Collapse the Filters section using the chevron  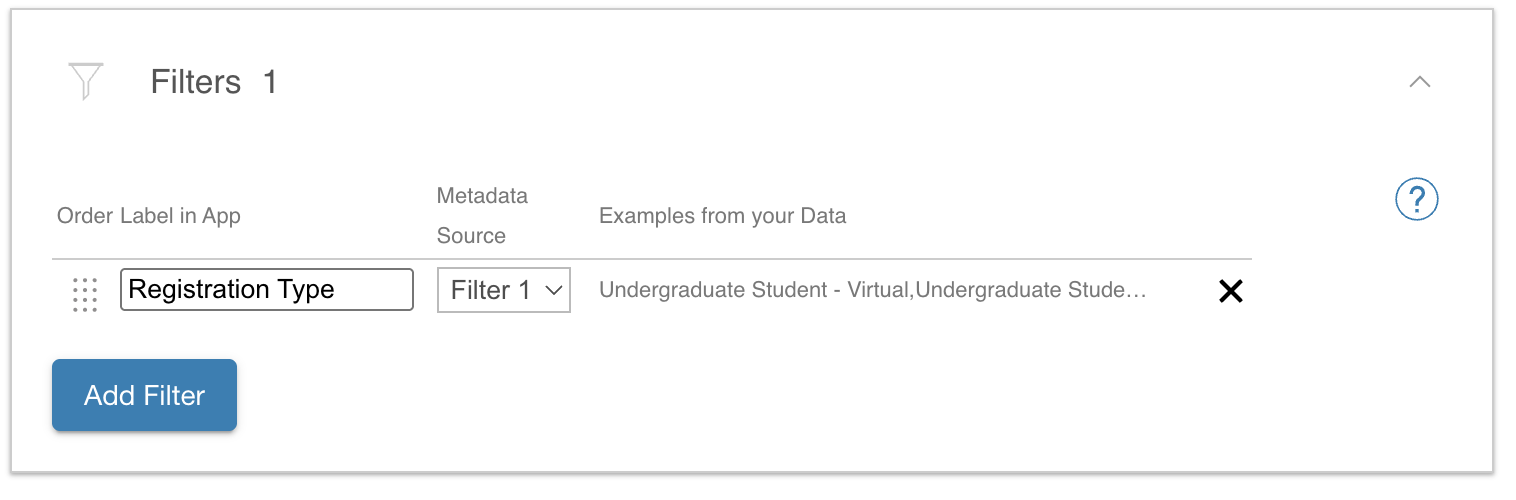click(1419, 82)
